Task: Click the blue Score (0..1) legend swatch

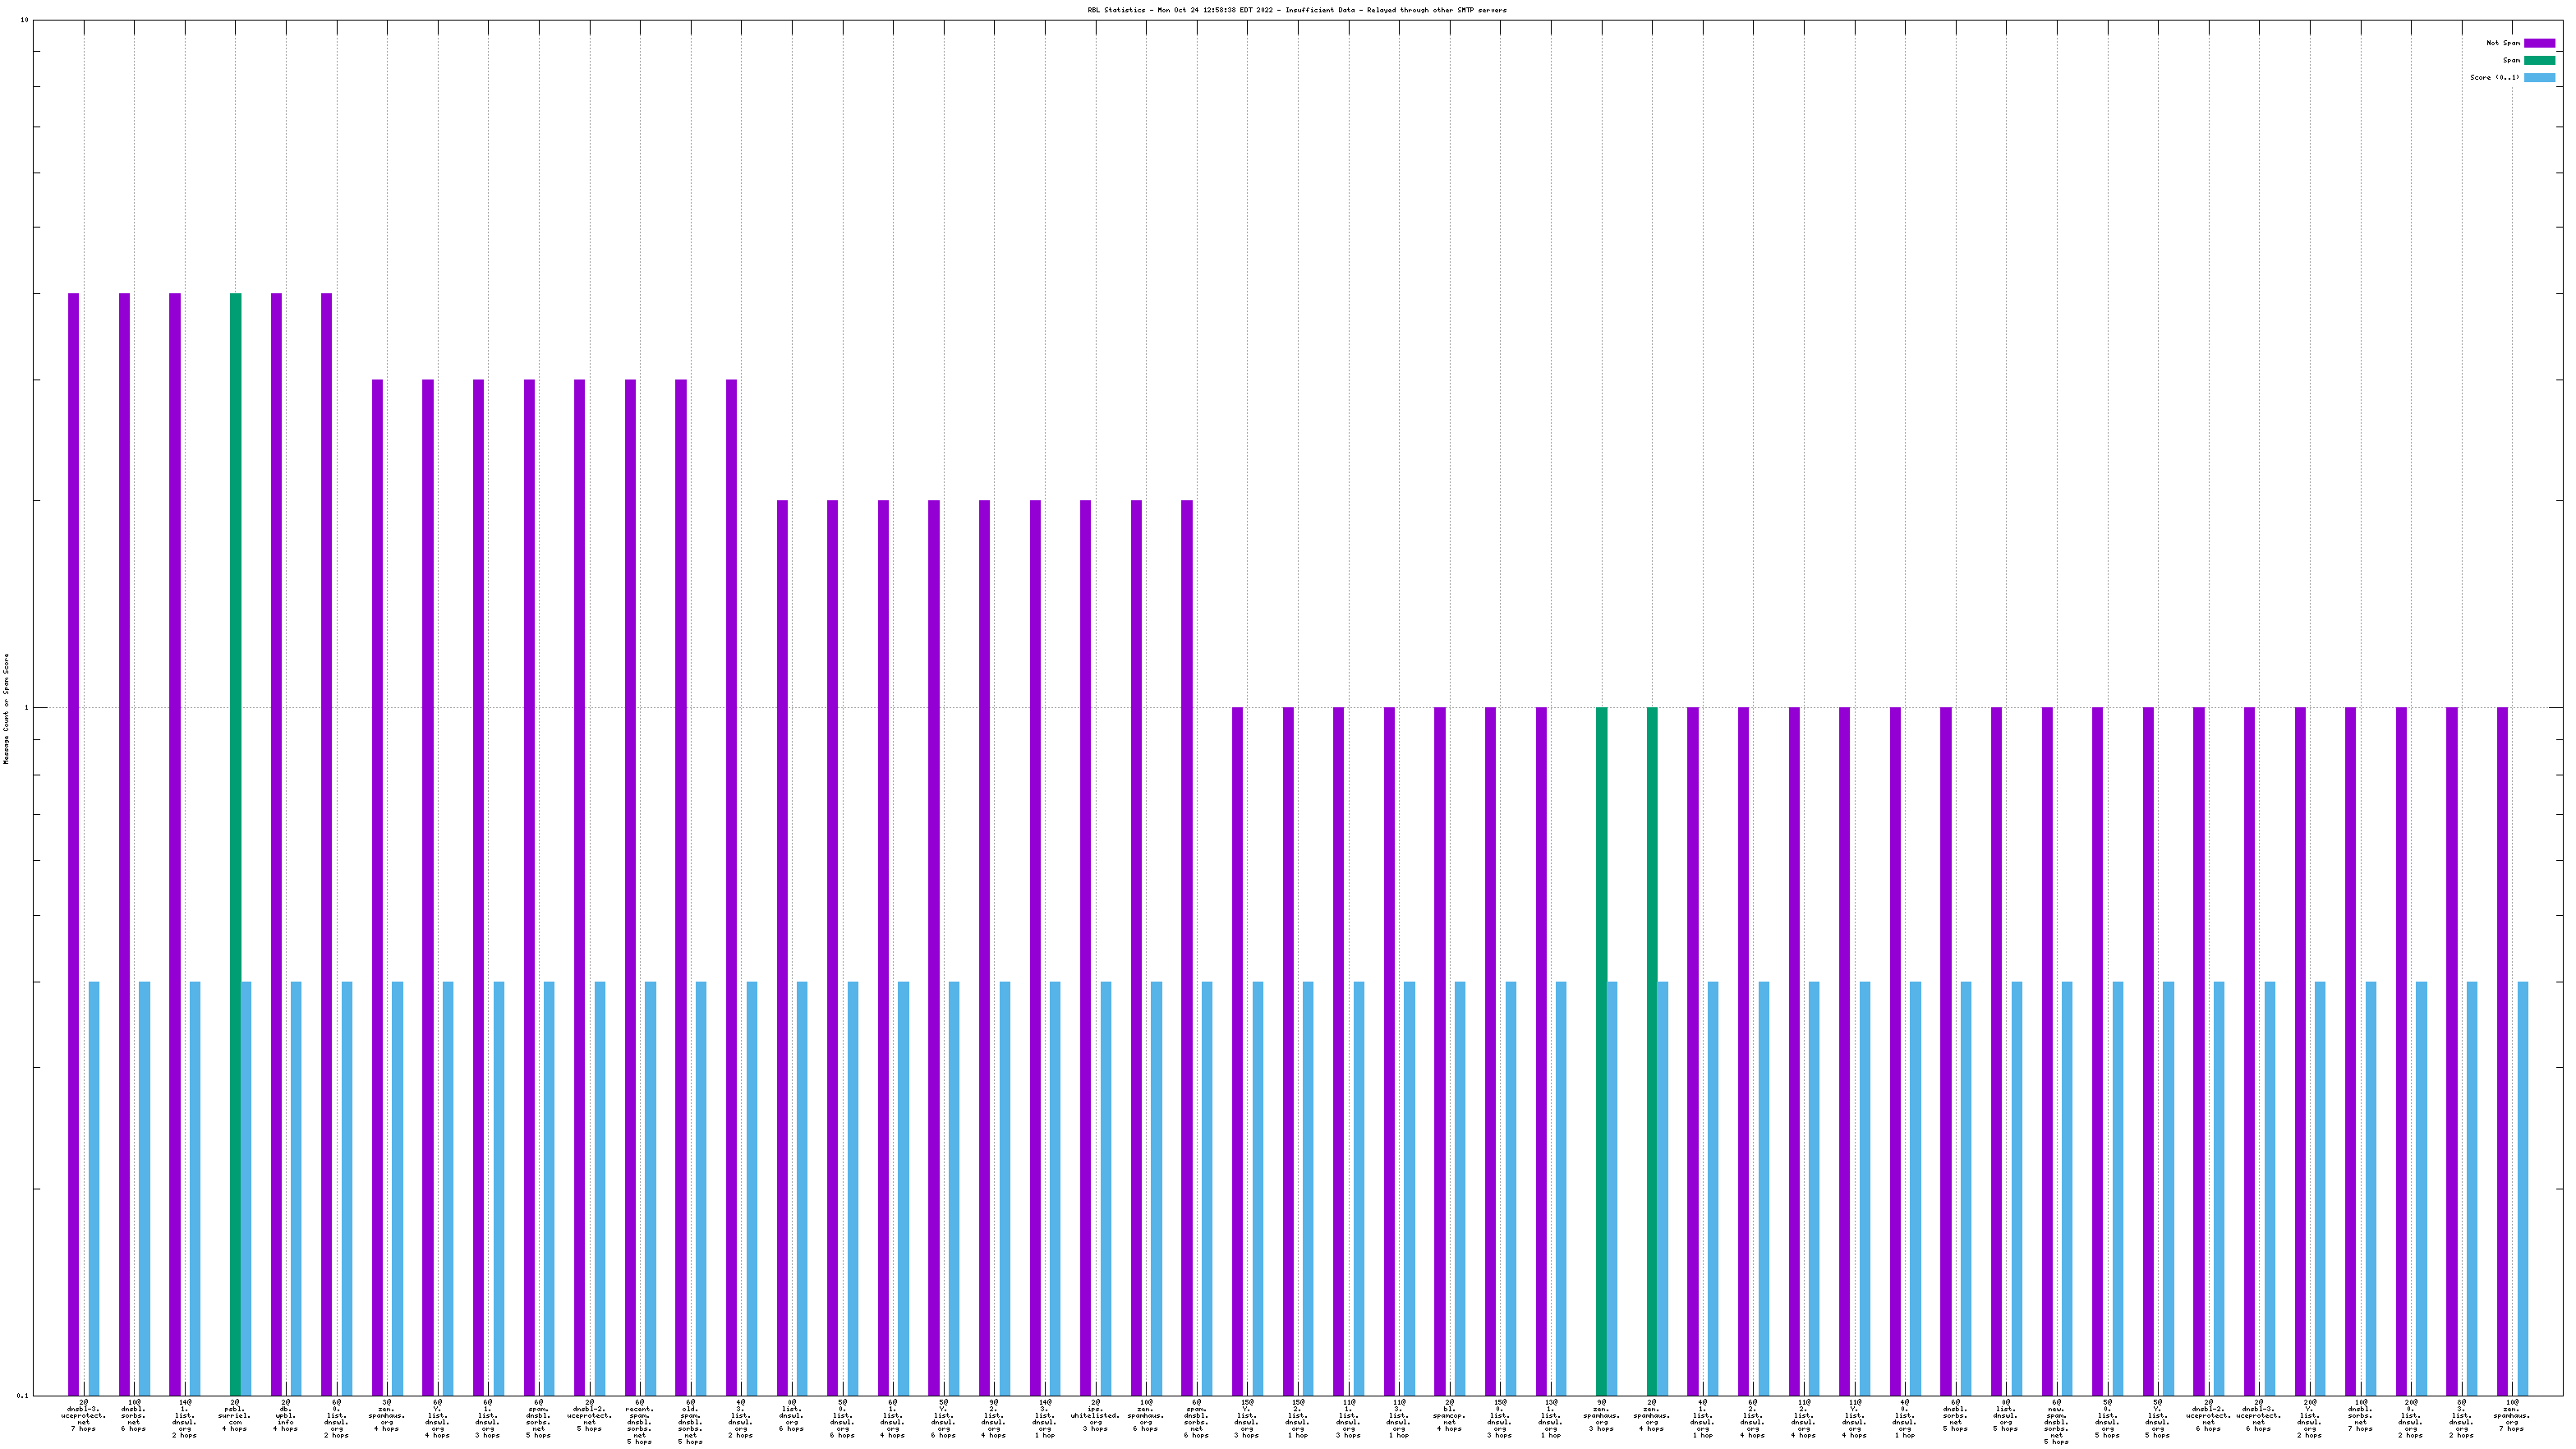Action: [x=2539, y=77]
